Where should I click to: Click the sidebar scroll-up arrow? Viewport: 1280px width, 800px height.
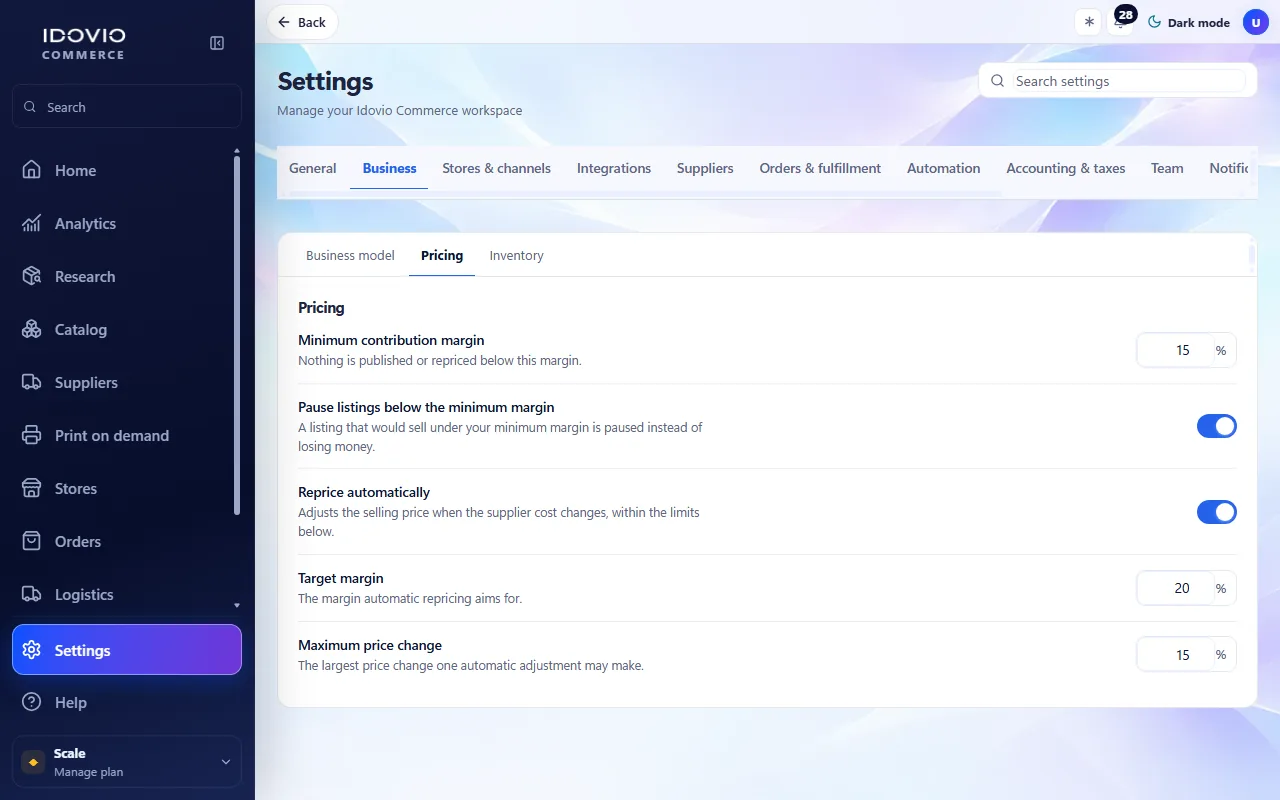[237, 151]
